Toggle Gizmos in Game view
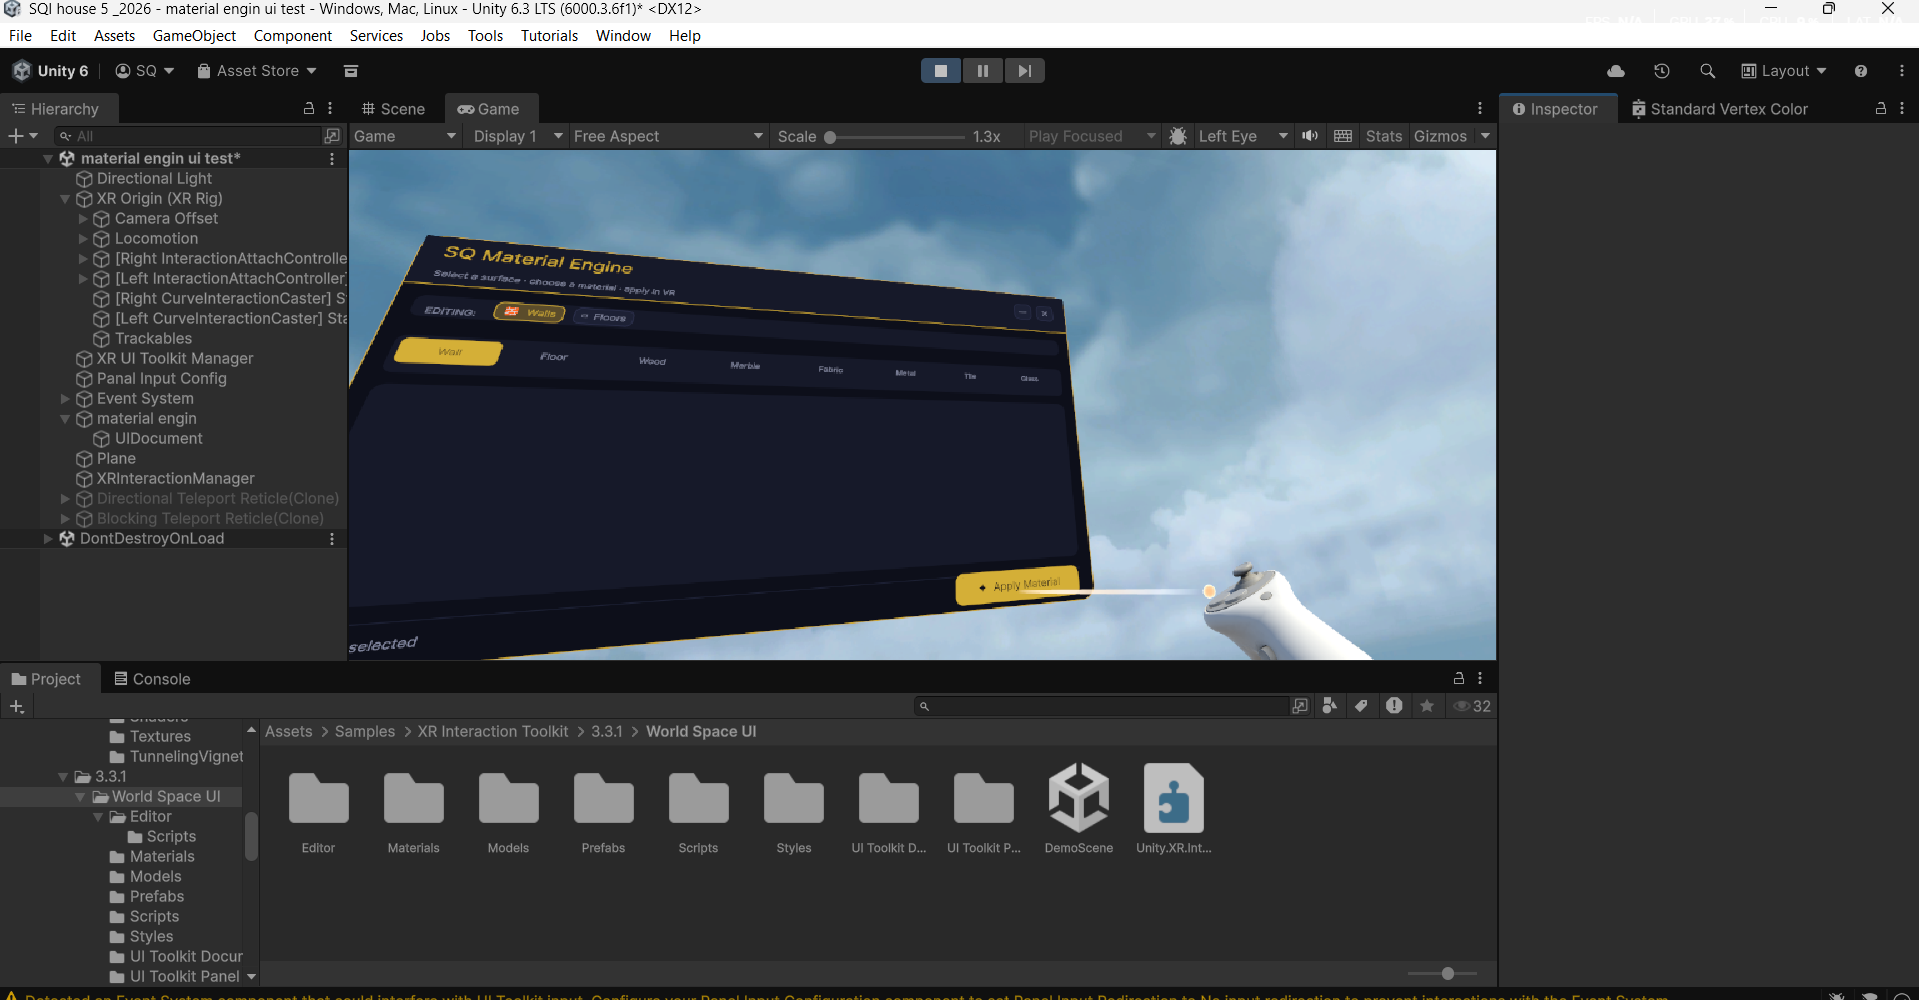This screenshot has width=1919, height=1000. (1440, 136)
